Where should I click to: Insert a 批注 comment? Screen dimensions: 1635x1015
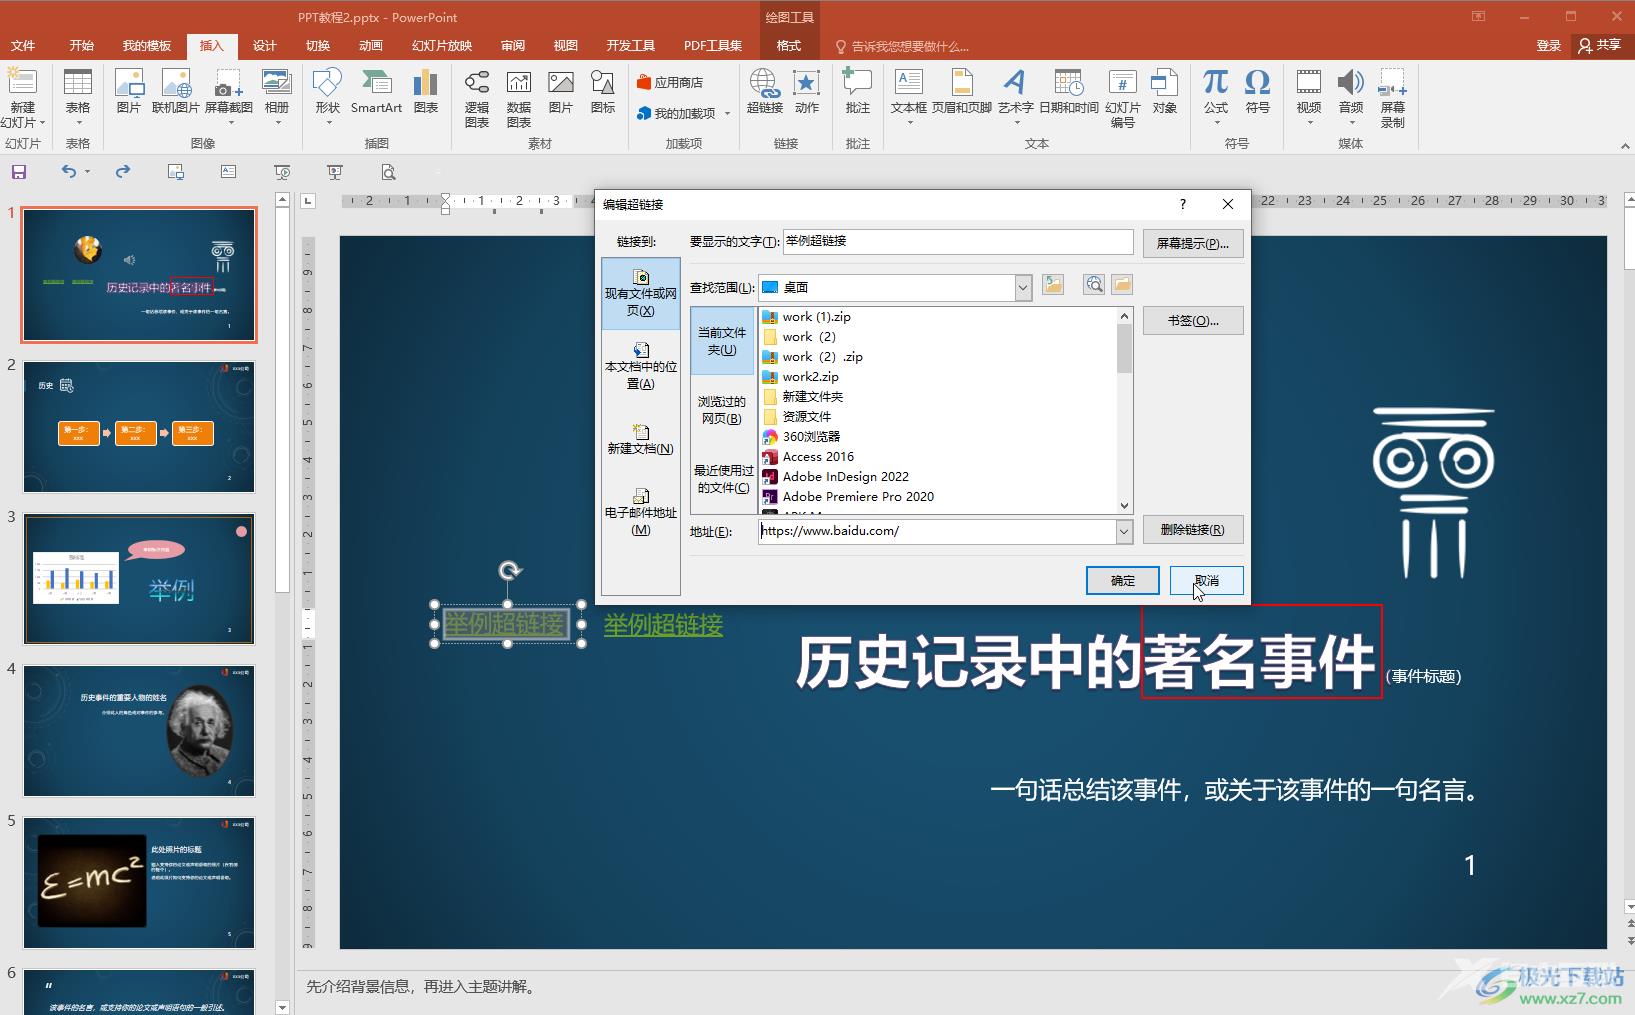click(858, 92)
